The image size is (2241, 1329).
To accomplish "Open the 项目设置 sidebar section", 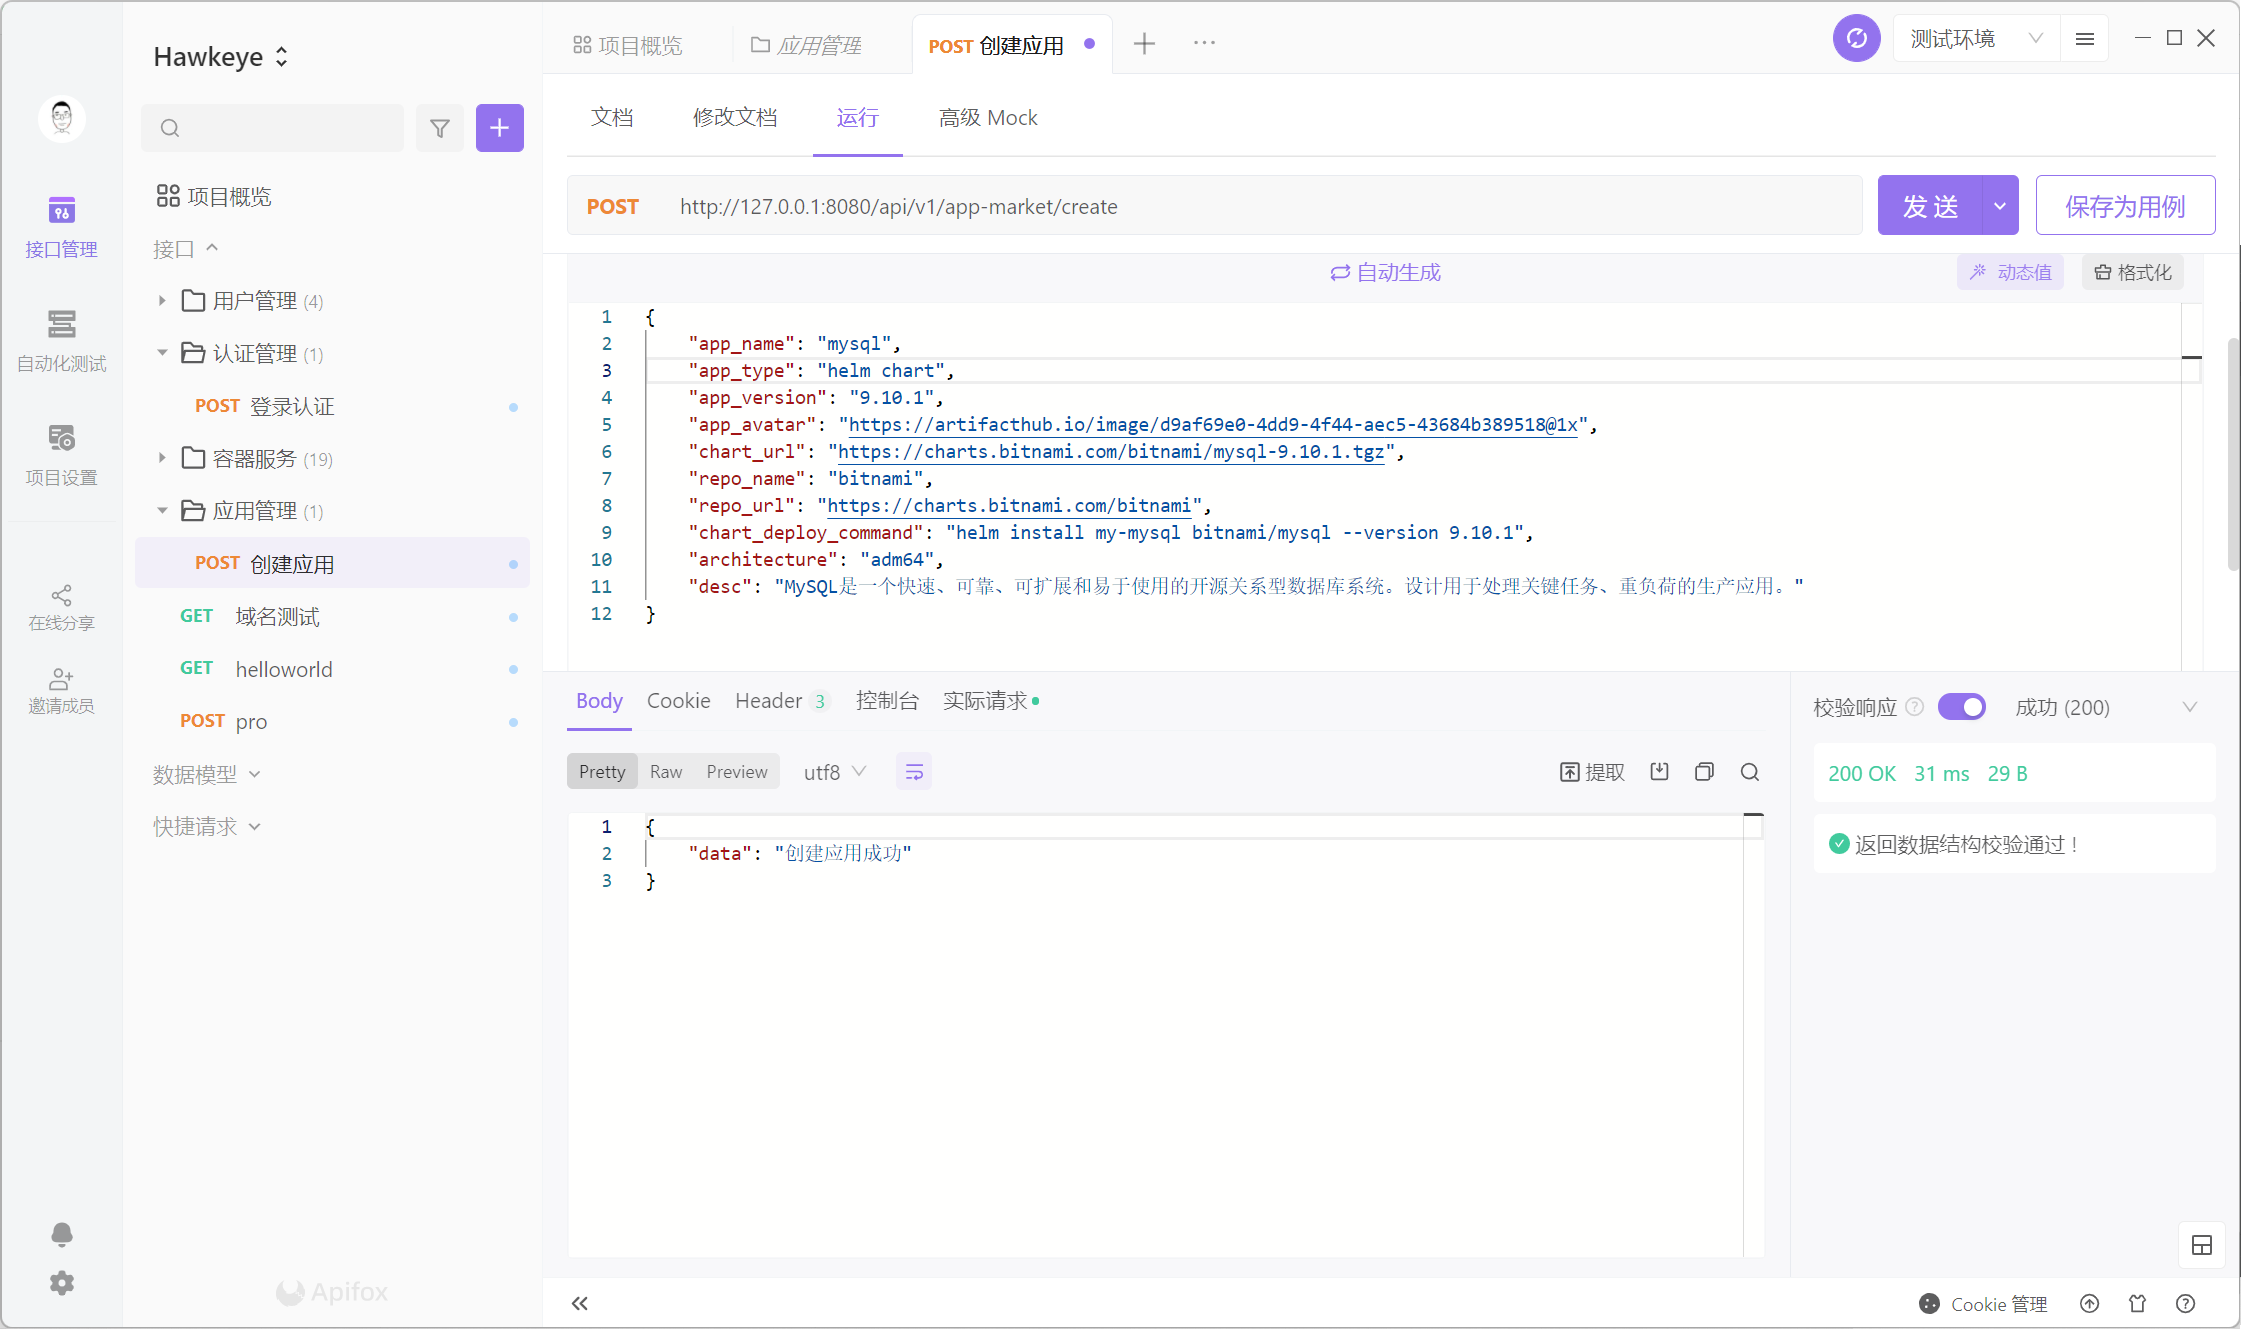I will tap(61, 455).
